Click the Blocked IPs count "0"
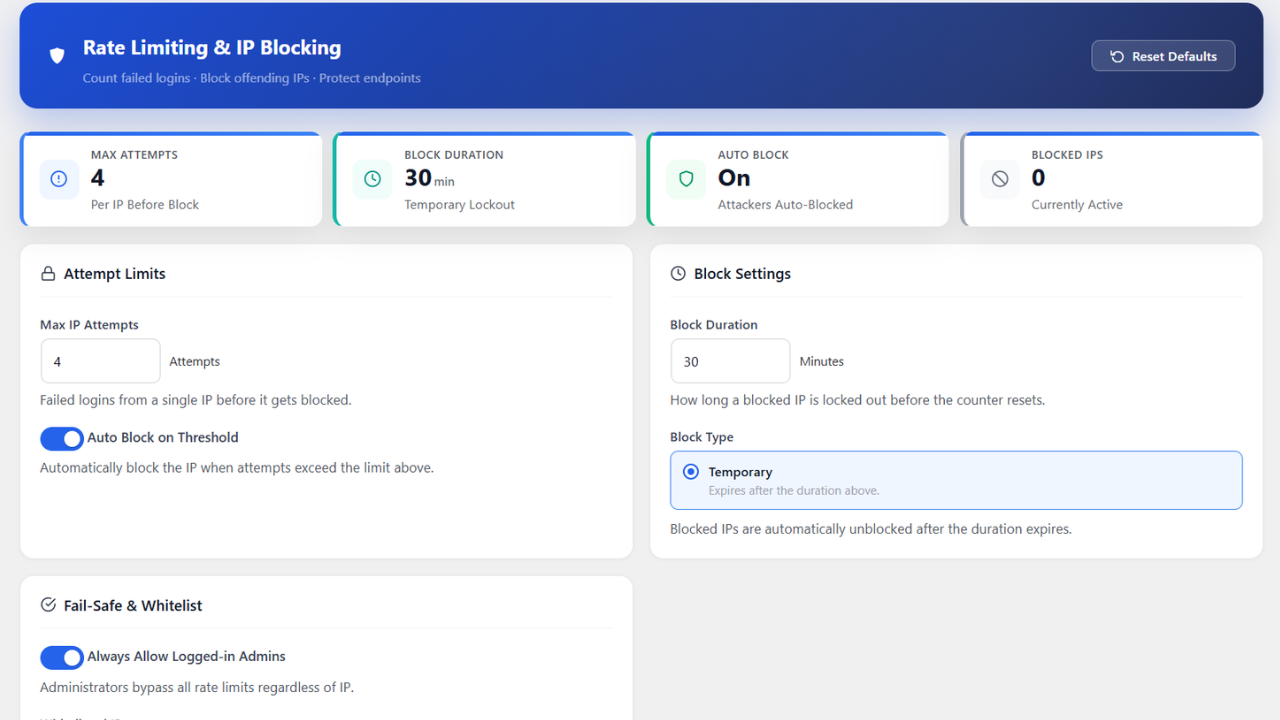Viewport: 1280px width, 720px height. 1038,178
